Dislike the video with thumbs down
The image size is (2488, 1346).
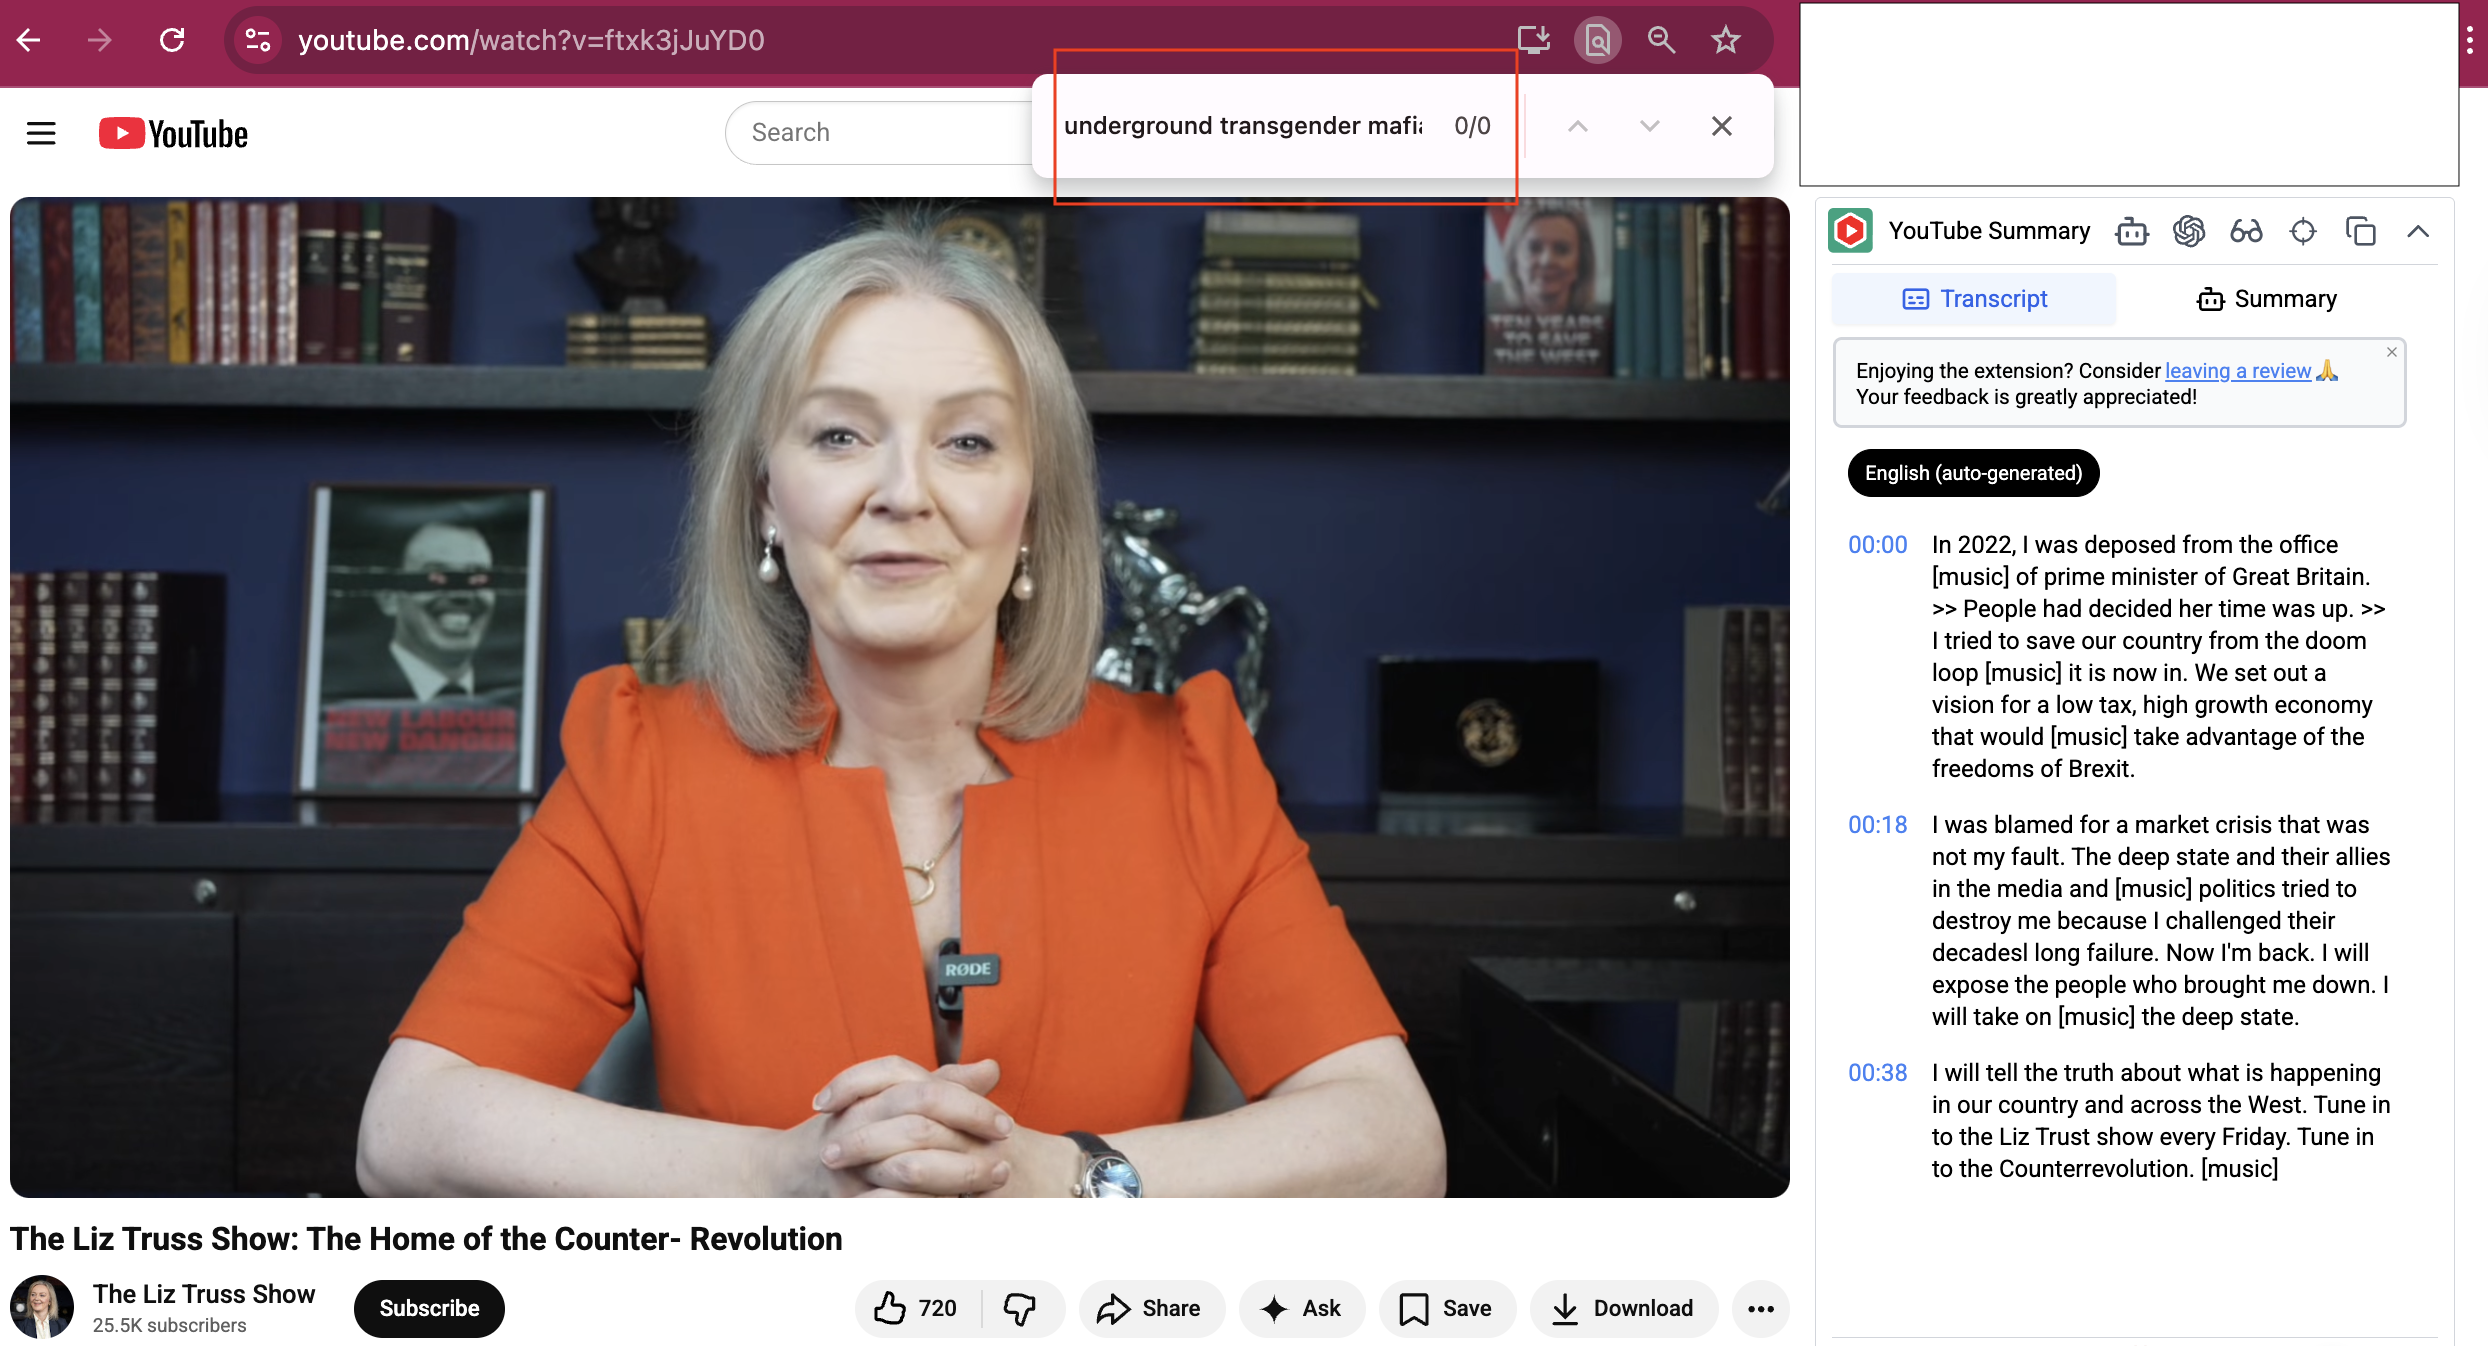(1020, 1308)
